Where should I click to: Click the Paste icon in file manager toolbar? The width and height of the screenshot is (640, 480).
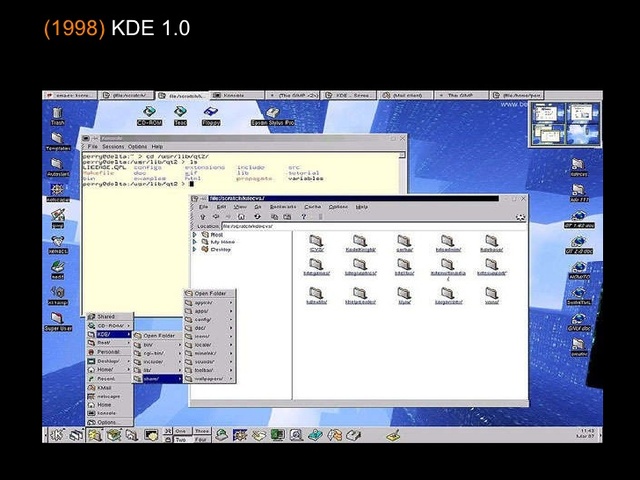point(287,217)
